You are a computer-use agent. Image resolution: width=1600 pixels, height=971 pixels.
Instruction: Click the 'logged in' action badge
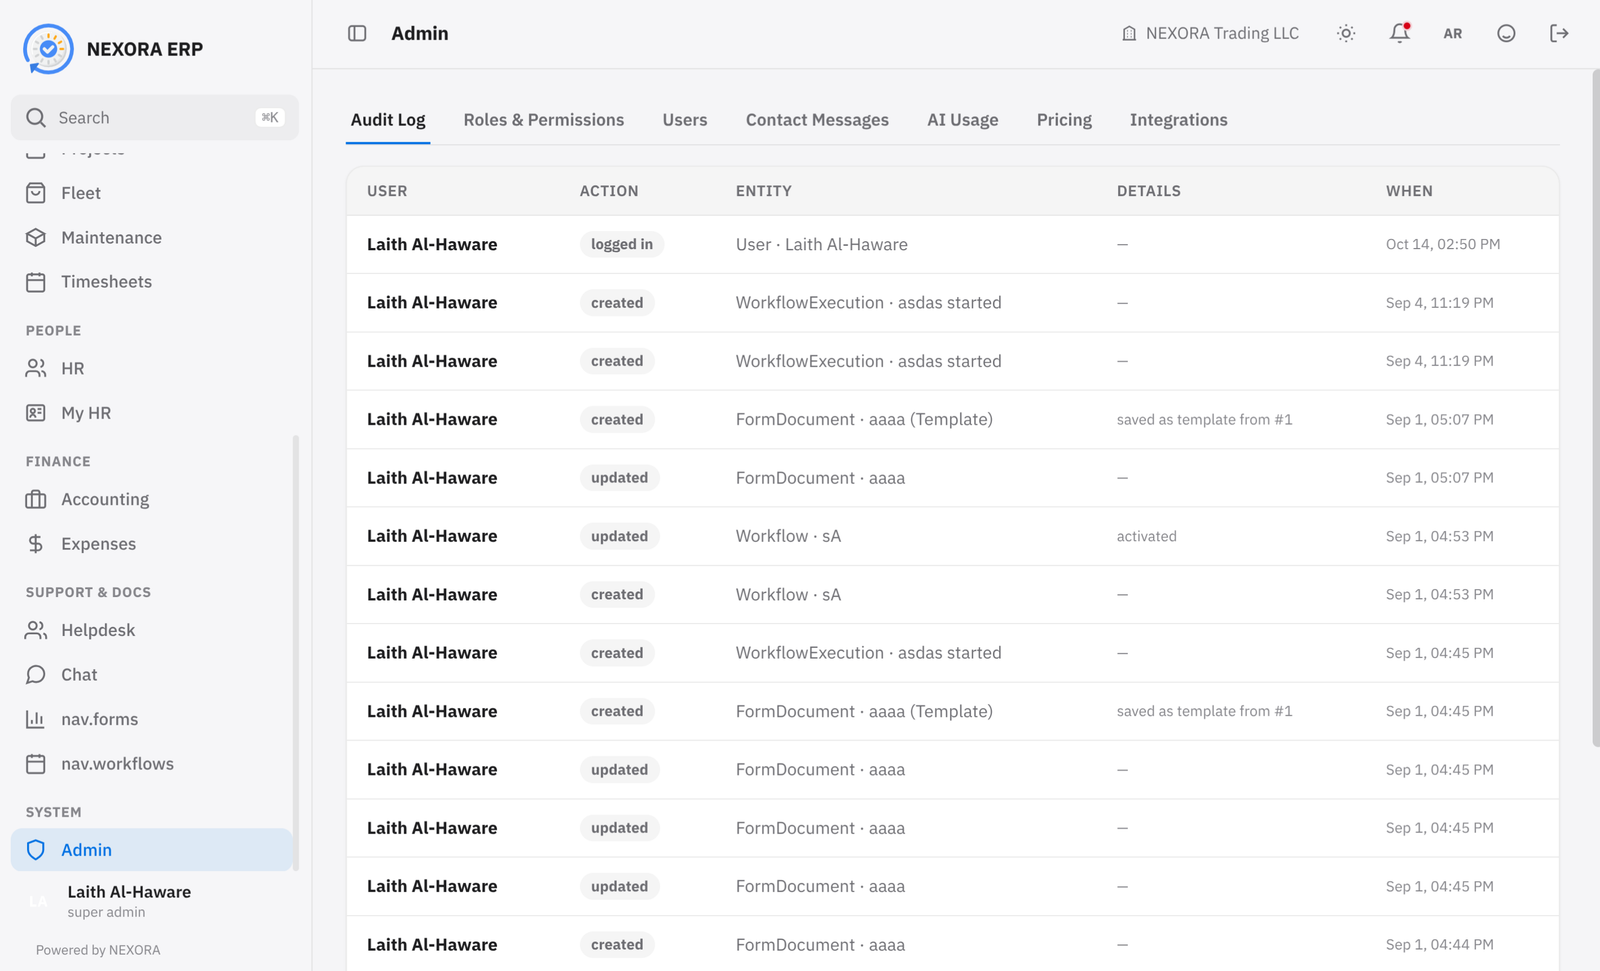(622, 244)
